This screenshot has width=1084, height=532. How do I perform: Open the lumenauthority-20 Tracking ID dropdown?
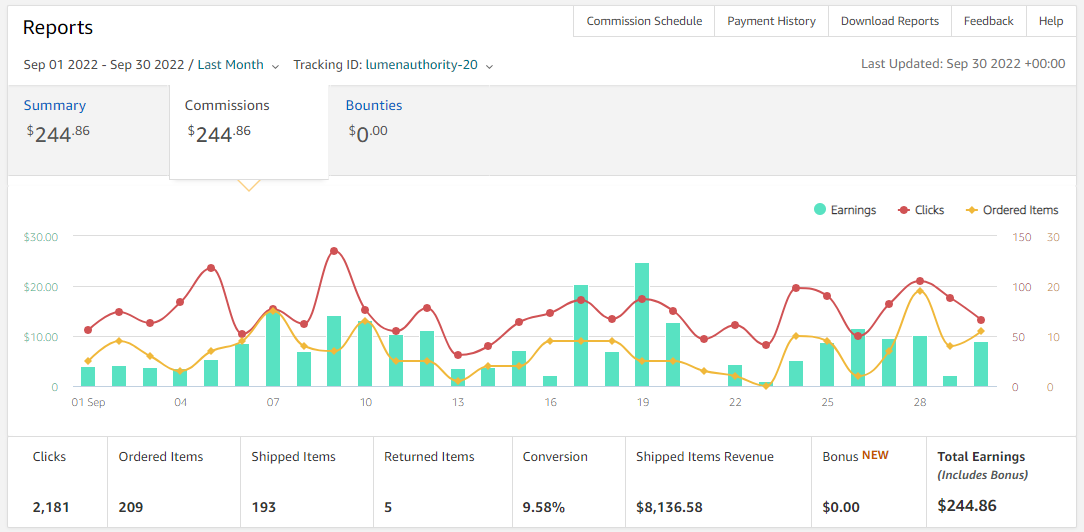[429, 65]
